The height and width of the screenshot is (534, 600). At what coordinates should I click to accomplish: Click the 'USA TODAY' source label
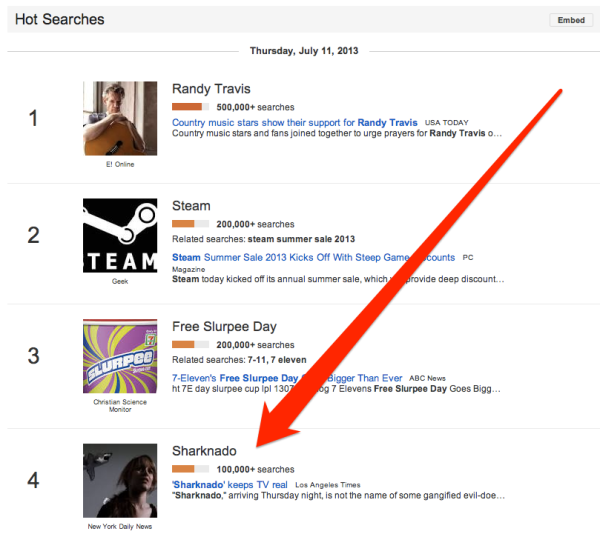pyautogui.click(x=447, y=123)
